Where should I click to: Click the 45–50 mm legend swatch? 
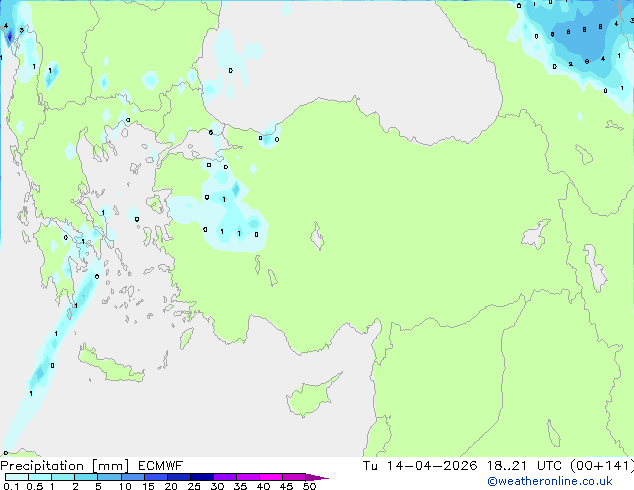(x=294, y=477)
